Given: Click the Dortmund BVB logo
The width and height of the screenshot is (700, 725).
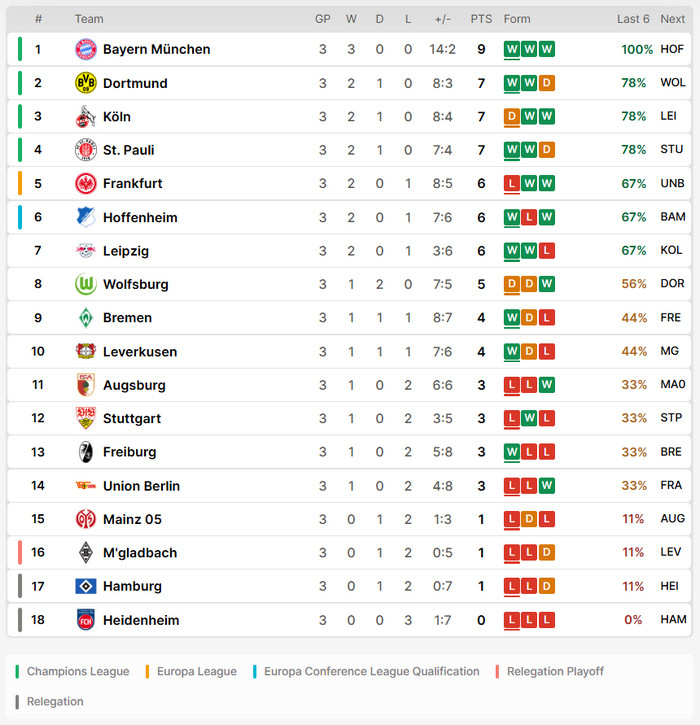Looking at the screenshot, I should coord(86,83).
